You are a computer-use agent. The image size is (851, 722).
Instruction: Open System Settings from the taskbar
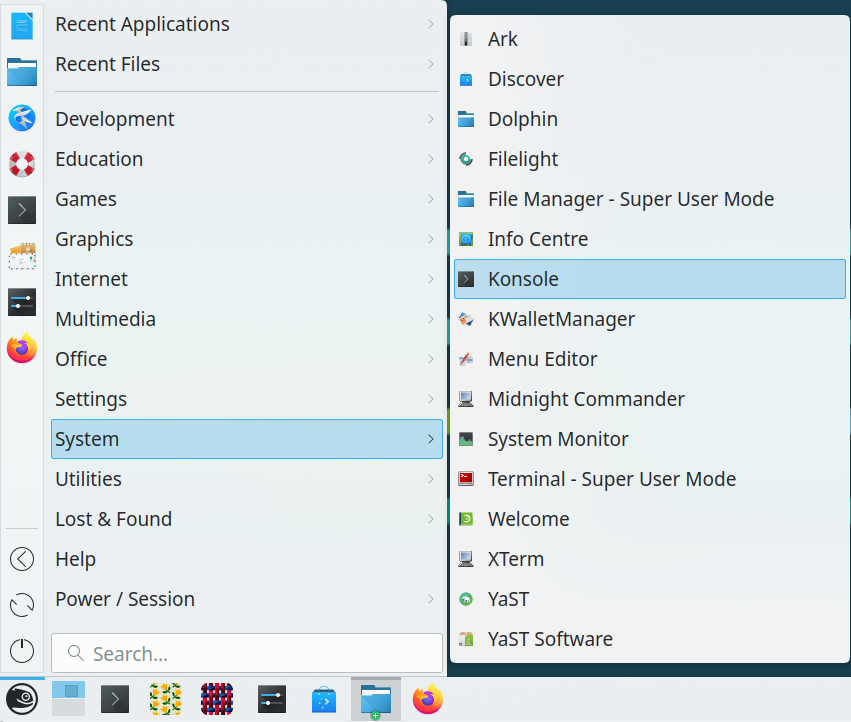click(271, 699)
